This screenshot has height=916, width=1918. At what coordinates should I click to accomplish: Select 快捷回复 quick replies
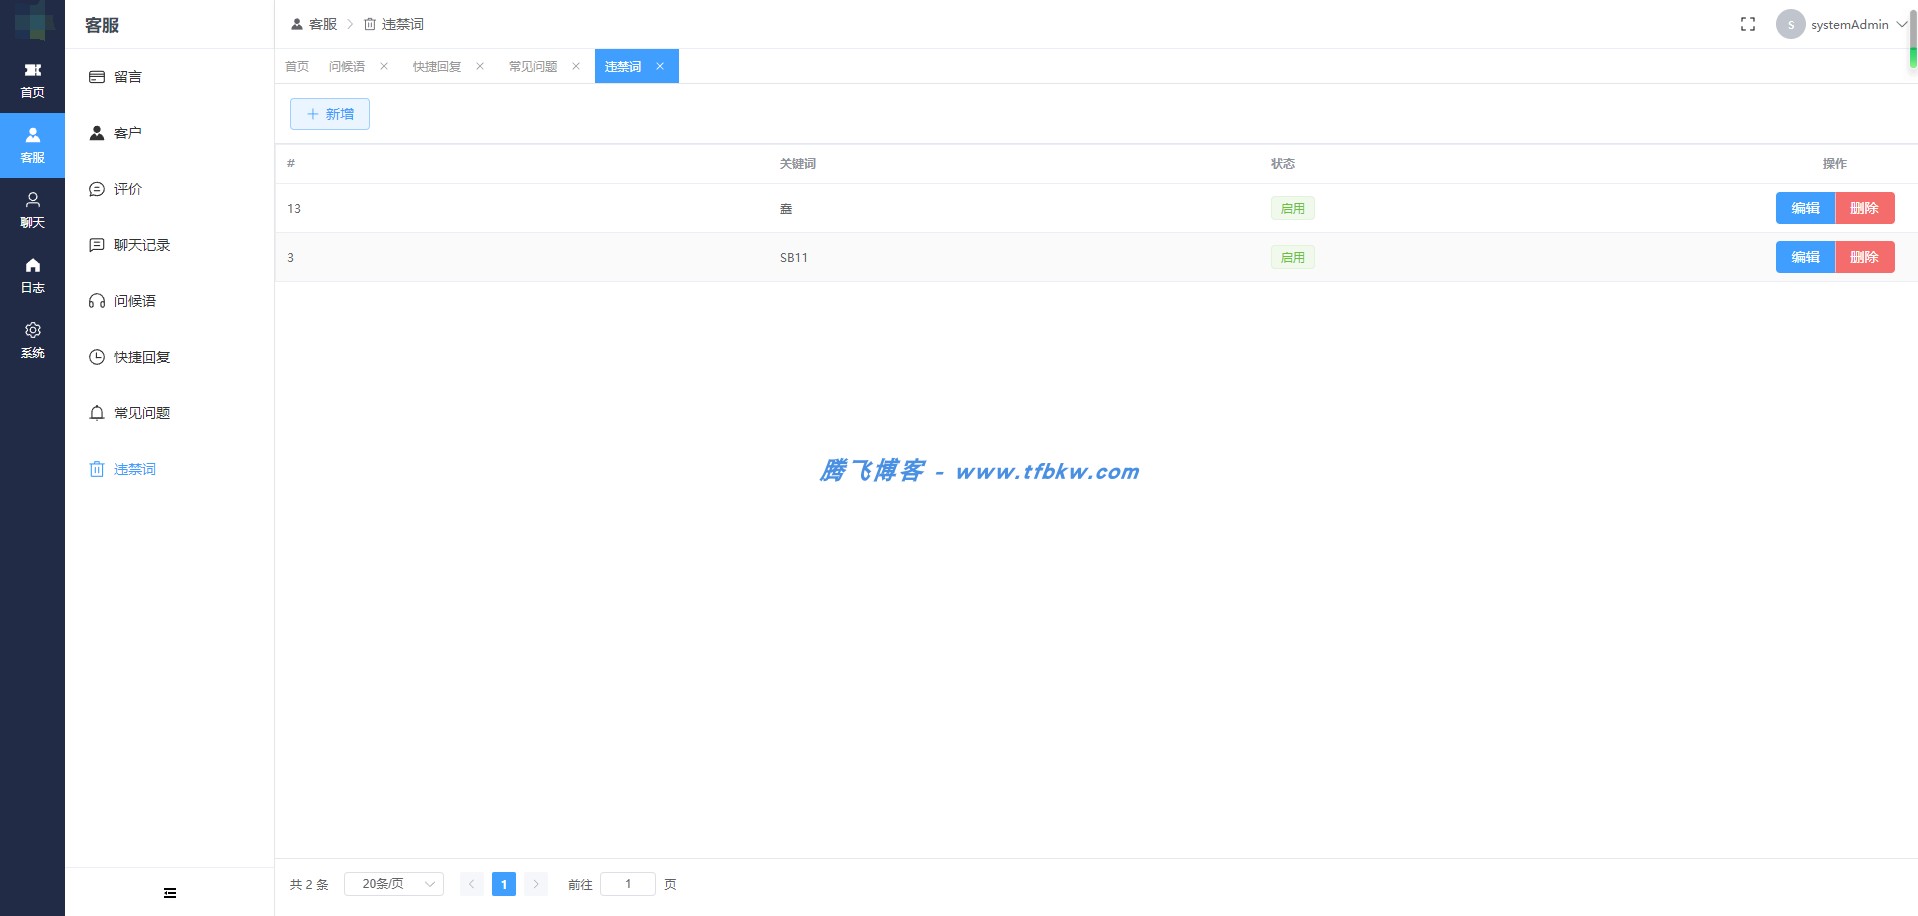pos(140,357)
